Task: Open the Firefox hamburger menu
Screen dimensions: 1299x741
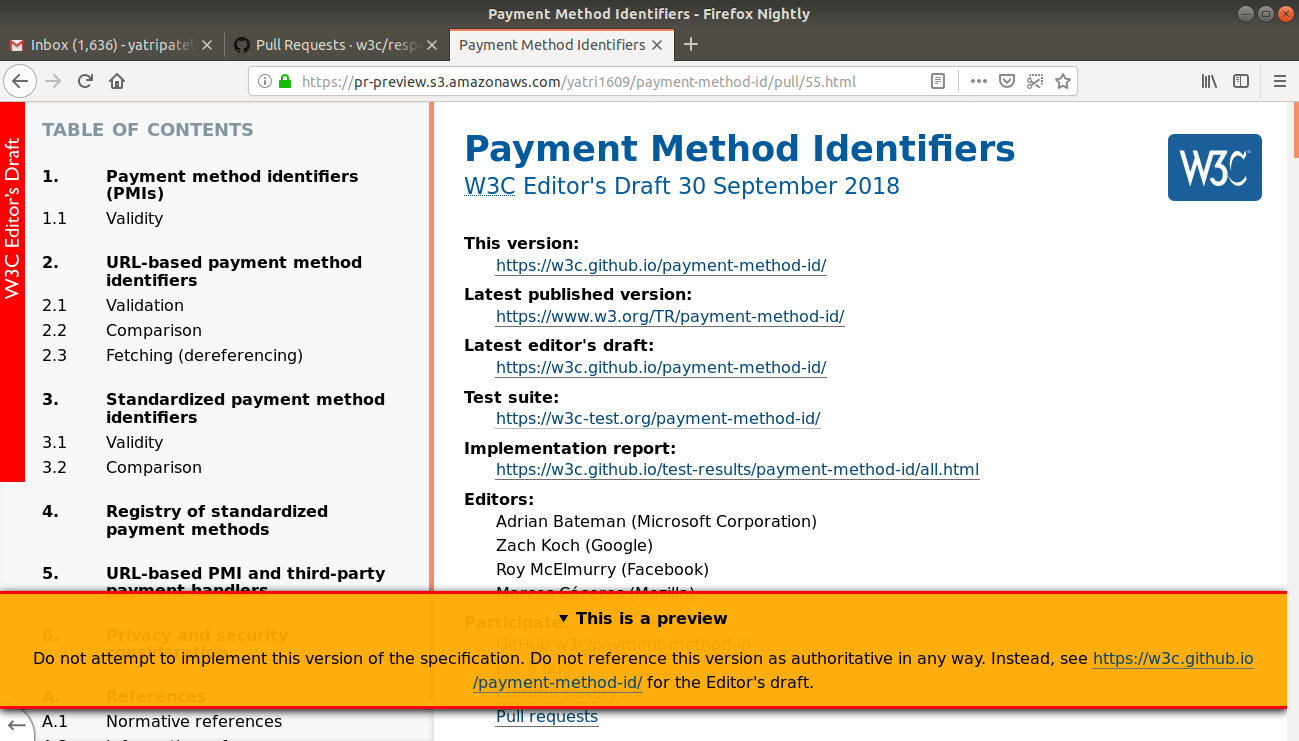Action: click(1280, 82)
